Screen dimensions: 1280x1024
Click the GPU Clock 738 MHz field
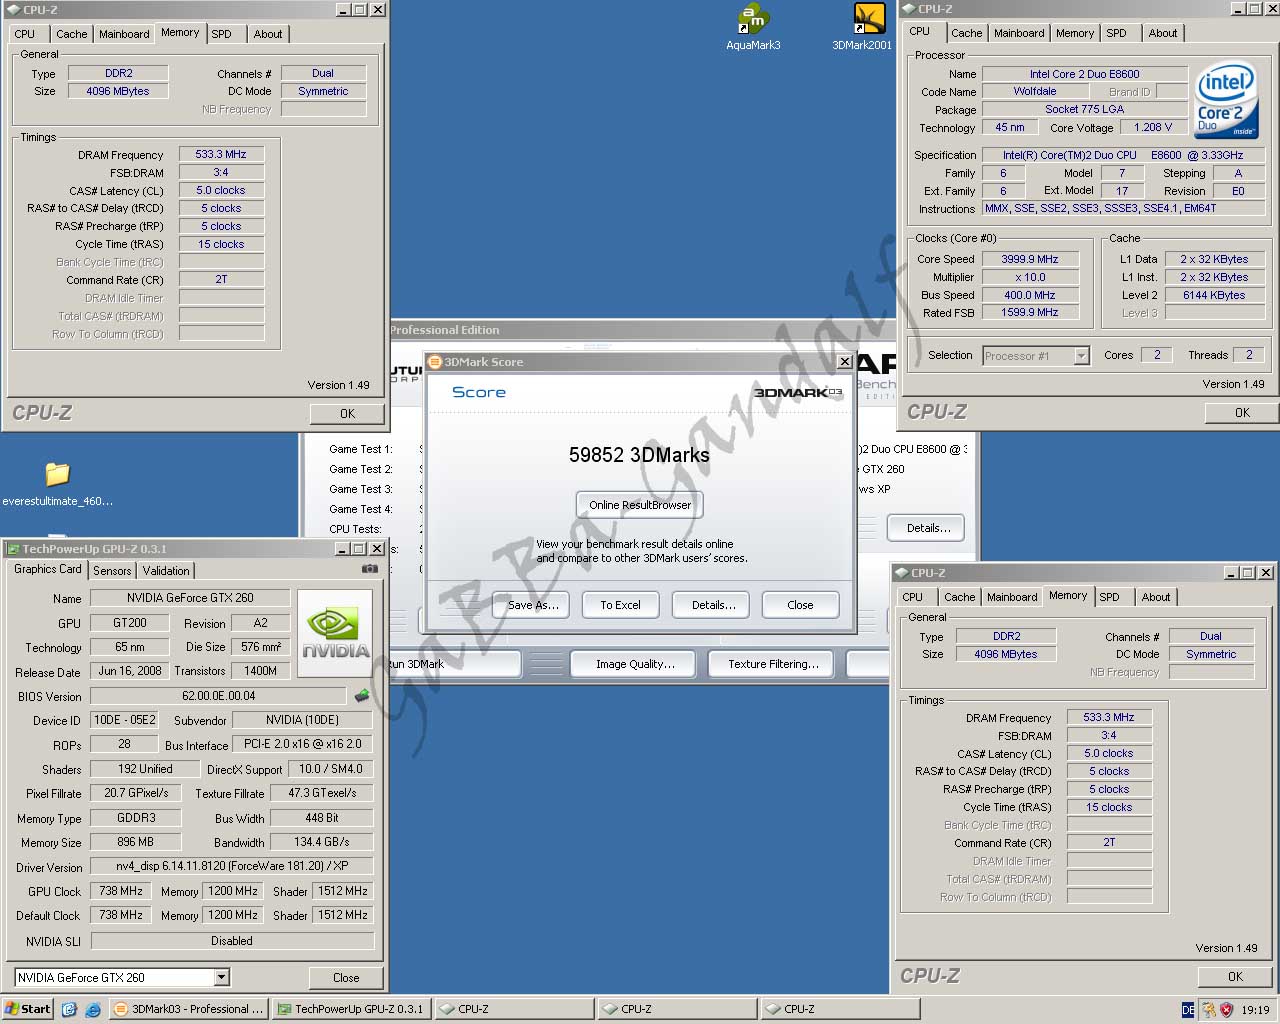pos(121,891)
